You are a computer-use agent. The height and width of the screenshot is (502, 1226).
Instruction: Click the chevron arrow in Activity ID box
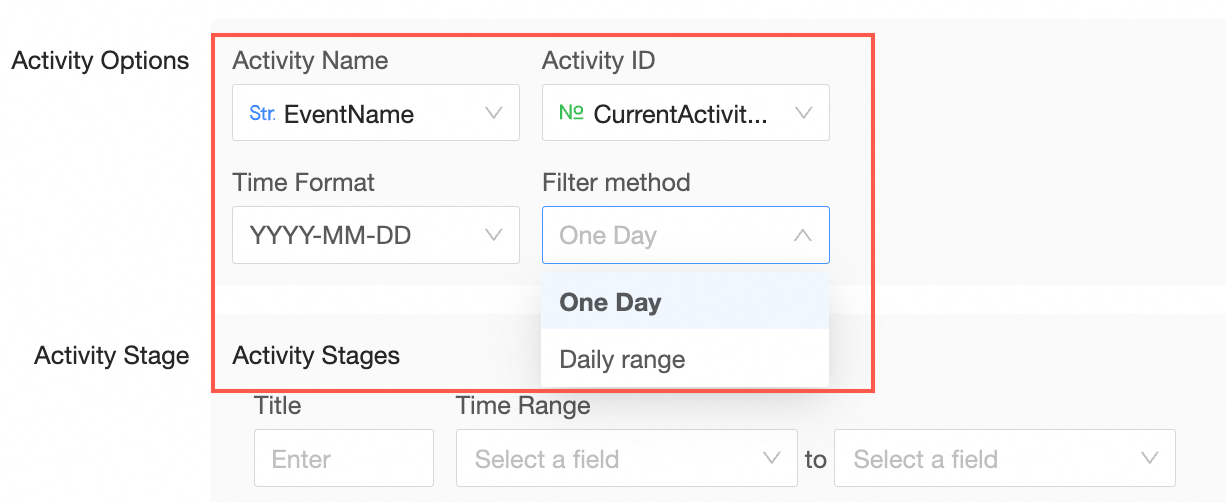[x=803, y=113]
